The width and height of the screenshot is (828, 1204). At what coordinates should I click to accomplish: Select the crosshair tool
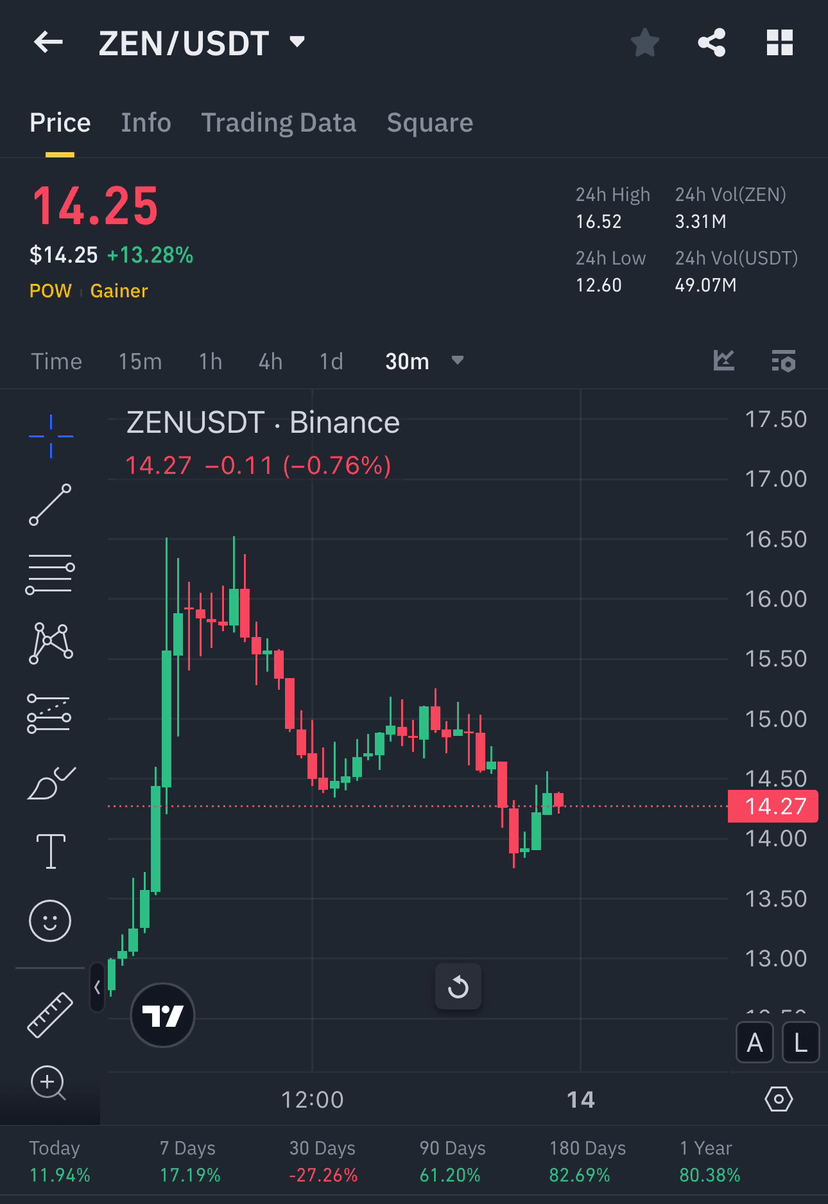coord(50,435)
